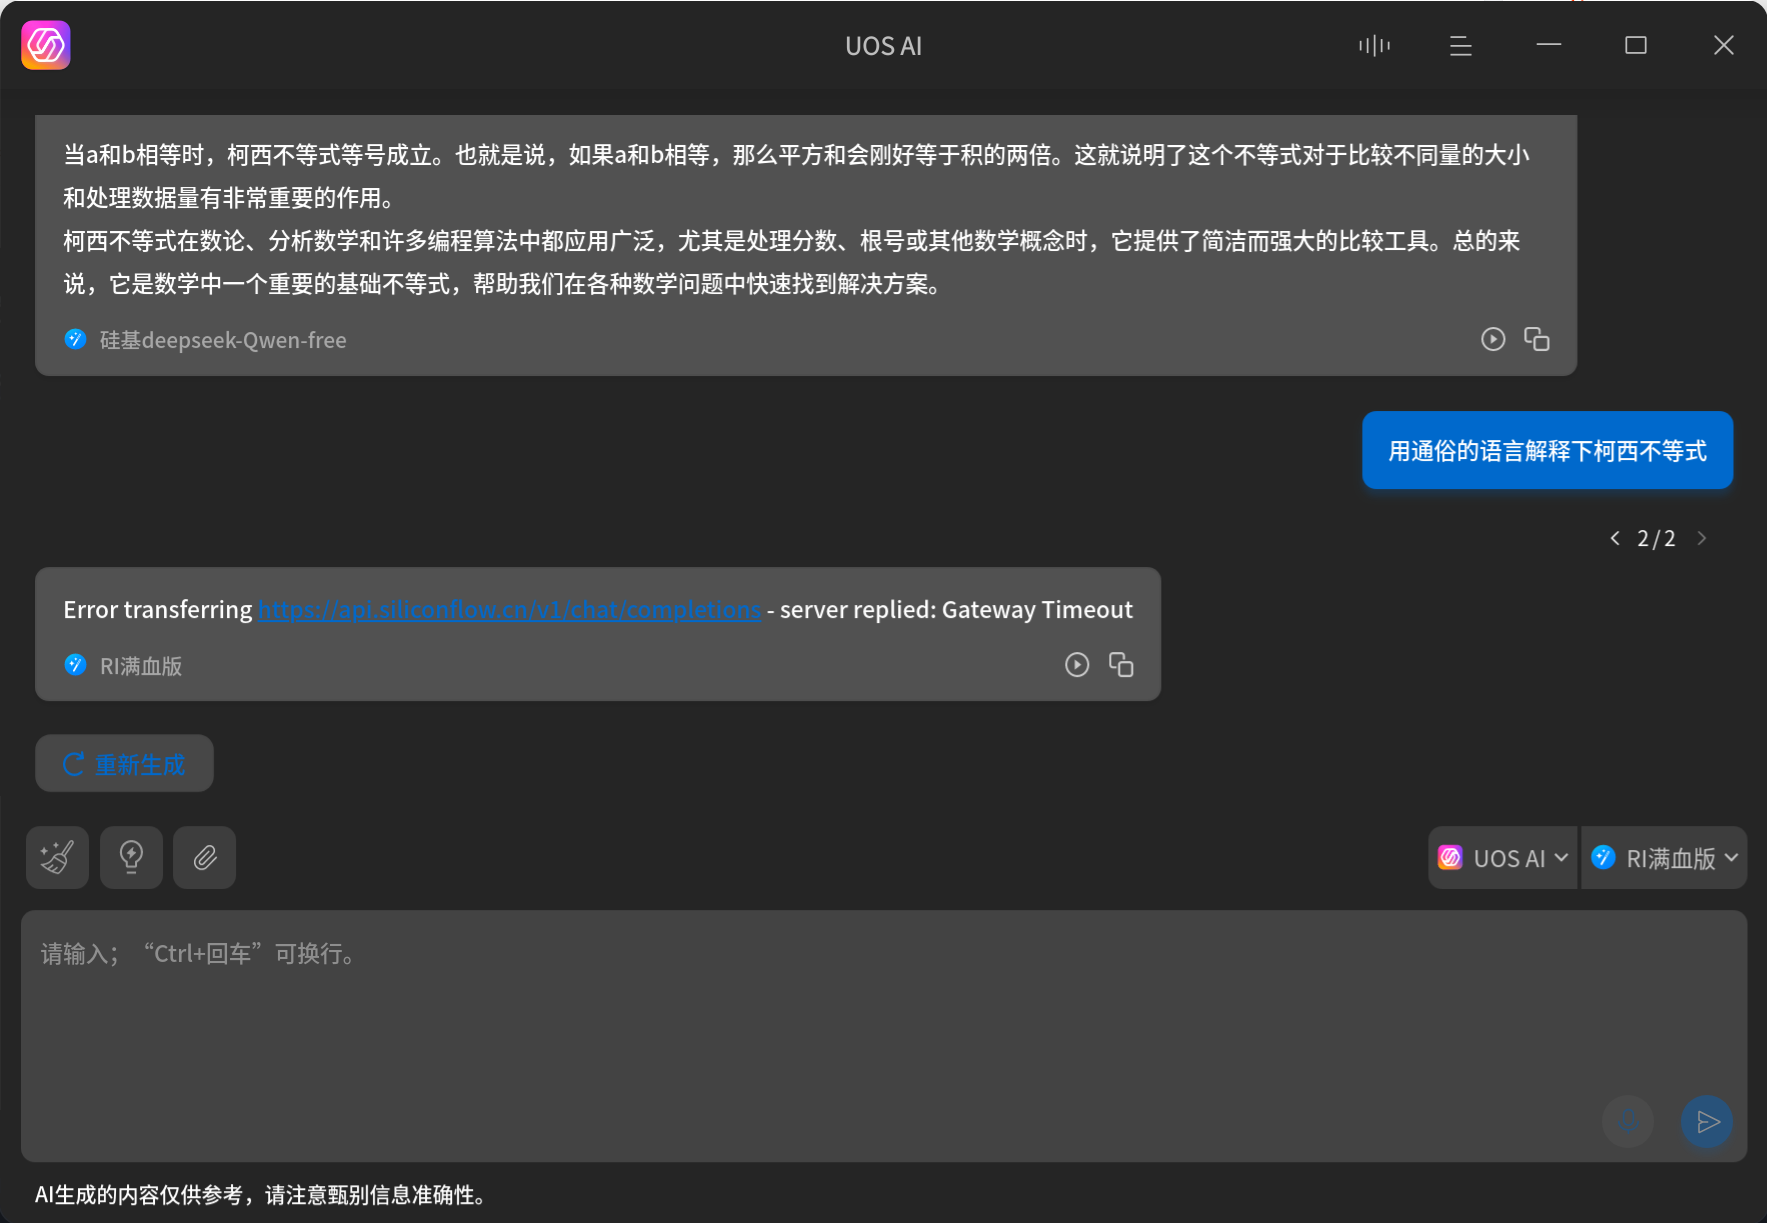Open the RI满血版 model selector
The image size is (1767, 1223).
(1663, 857)
